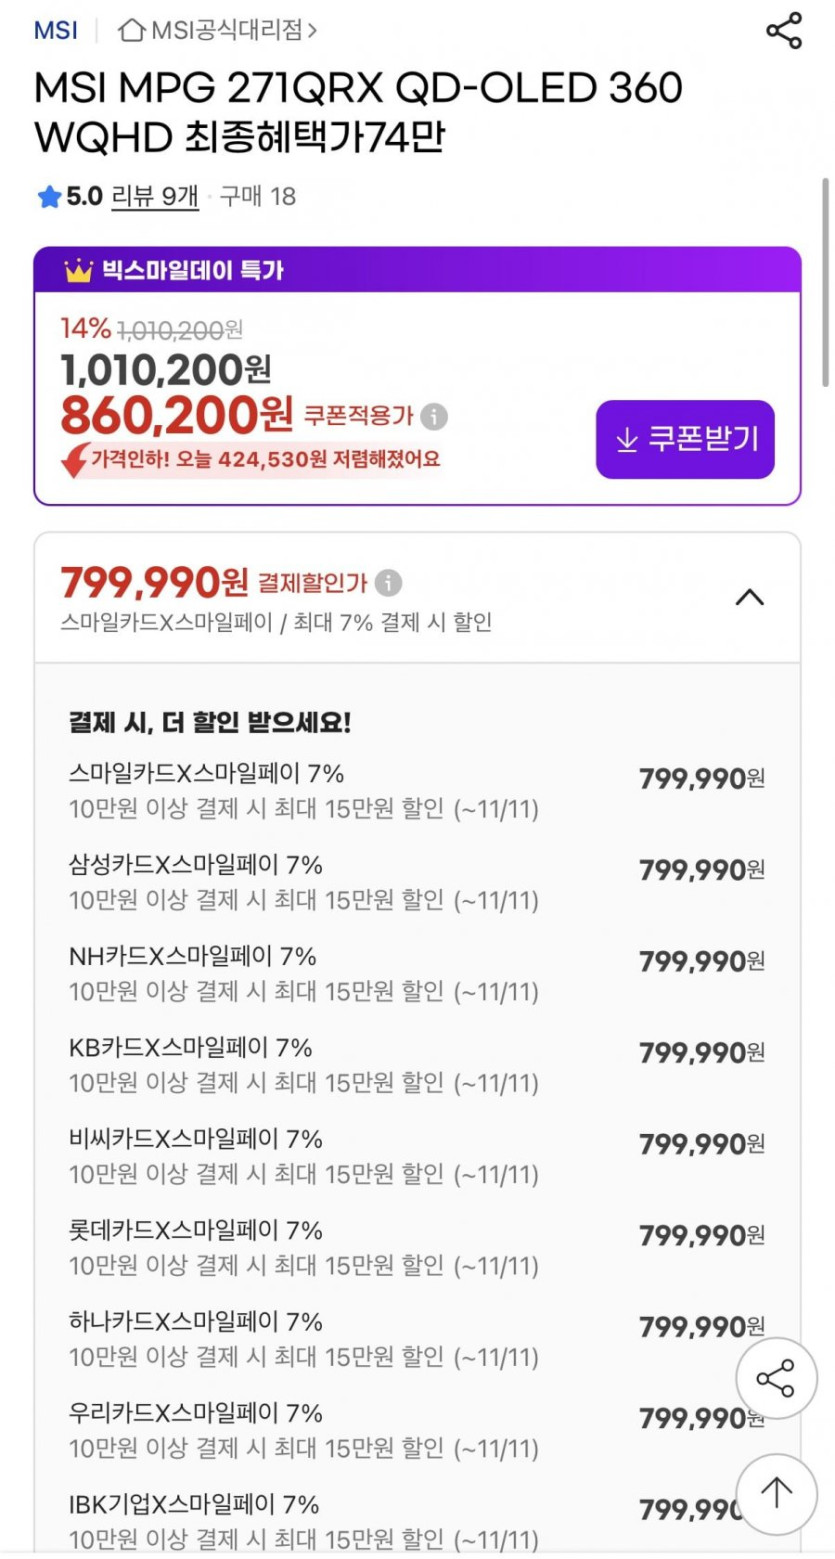Tap the home icon beside MSI공식대리점
The height and width of the screenshot is (1559, 835).
tap(131, 30)
